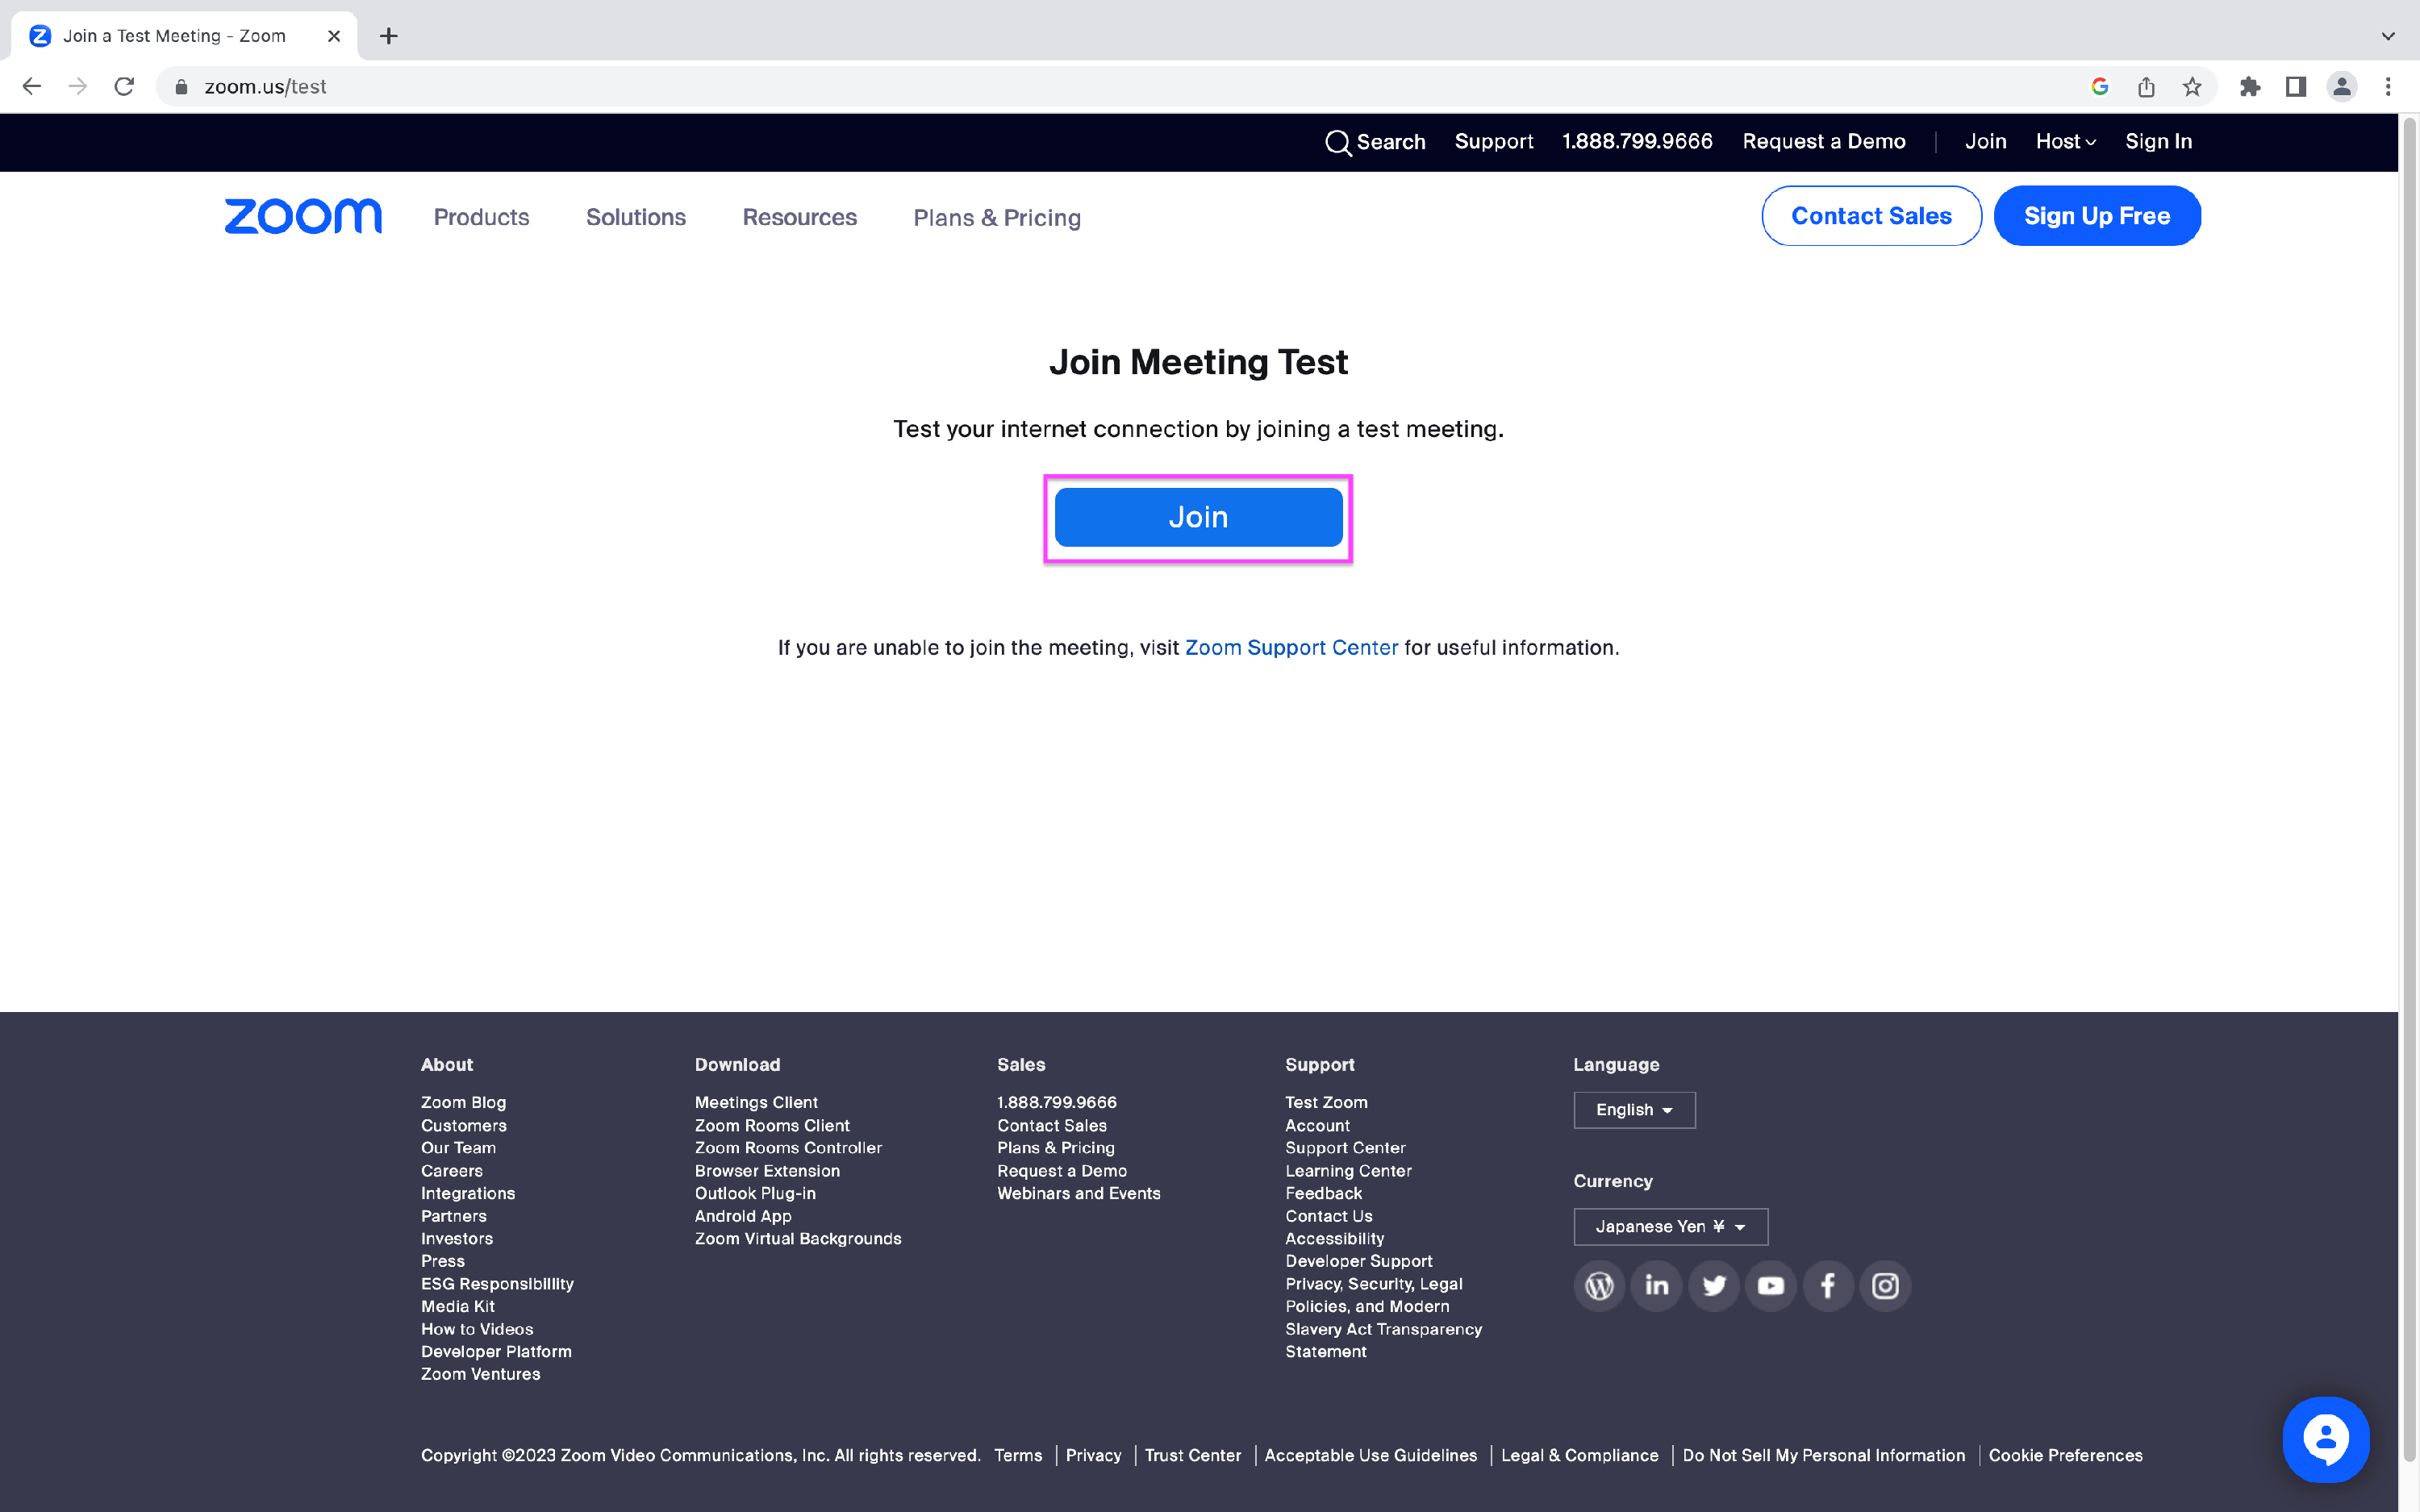Click the Join button to start test meeting
This screenshot has width=2420, height=1512.
[1198, 517]
